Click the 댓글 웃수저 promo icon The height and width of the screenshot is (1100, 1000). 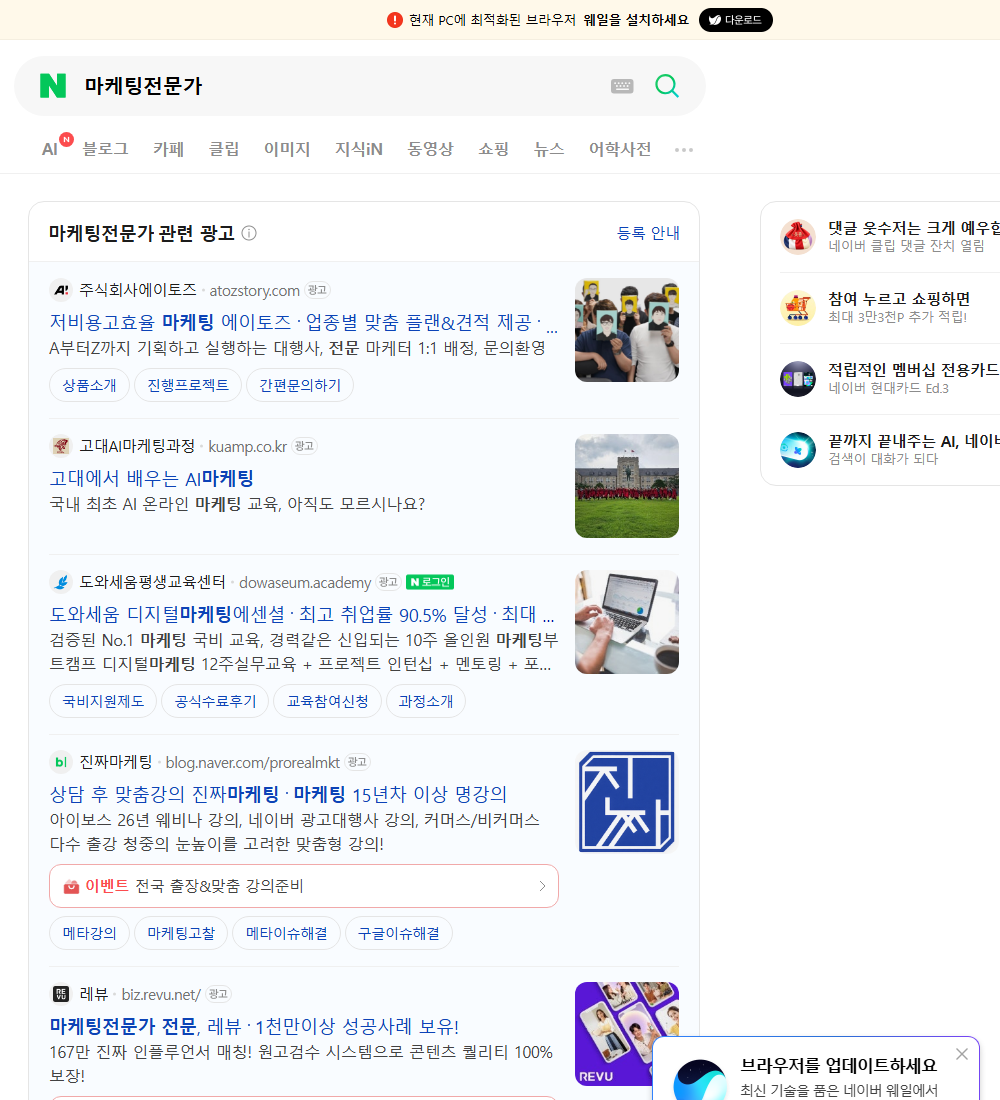point(798,236)
